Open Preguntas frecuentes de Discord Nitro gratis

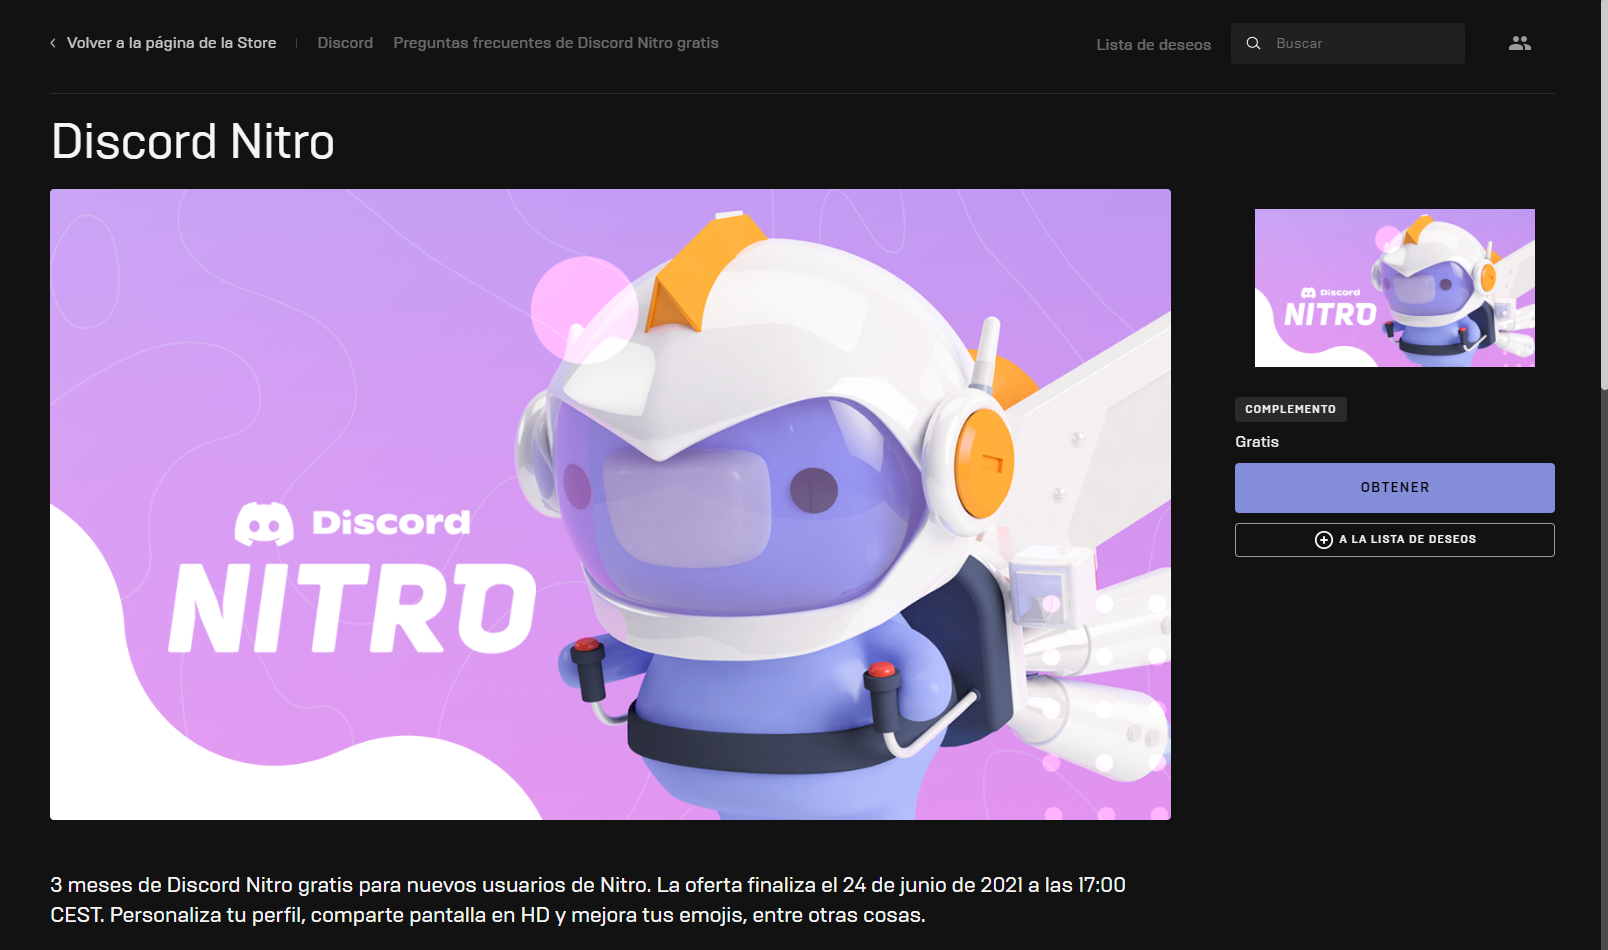tap(556, 43)
